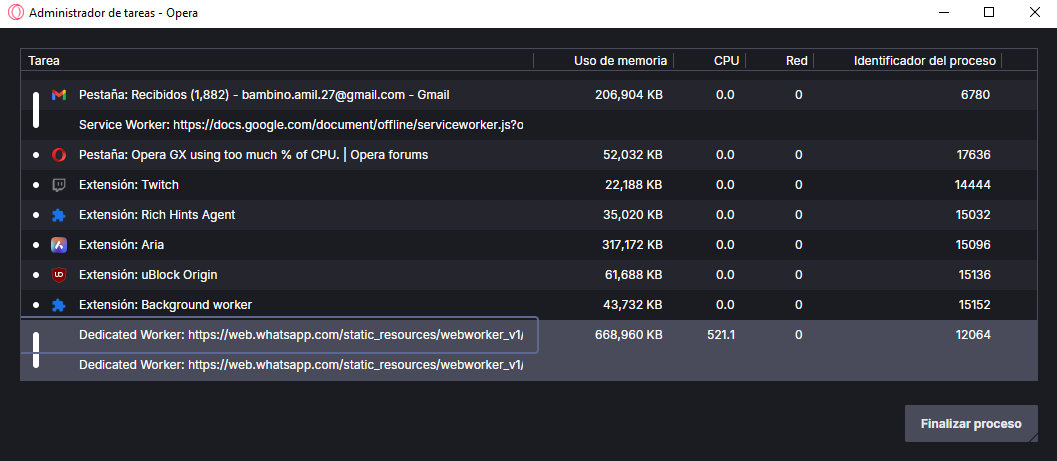
Task: Select the Opera forums tab task
Action: pyautogui.click(x=528, y=155)
